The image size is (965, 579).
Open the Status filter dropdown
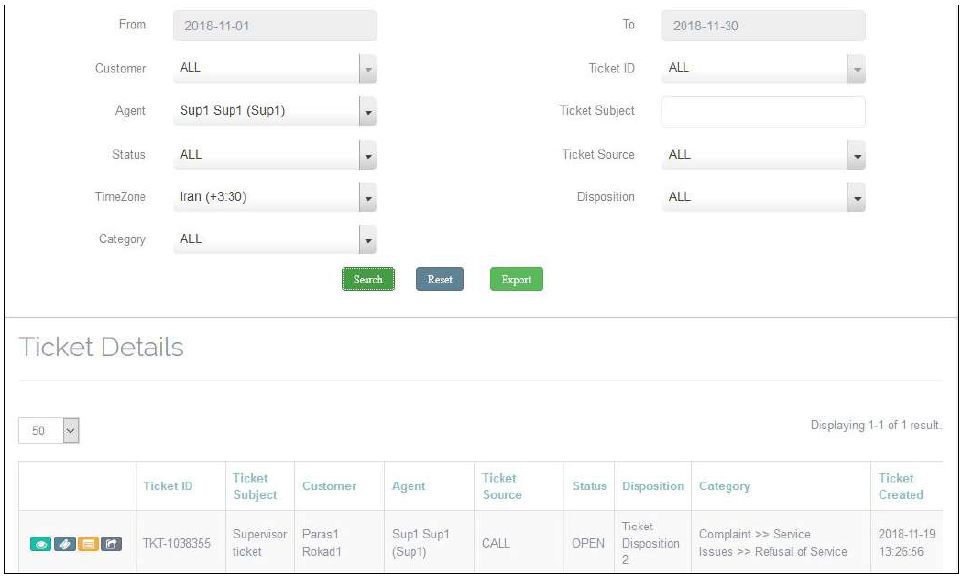pos(274,155)
